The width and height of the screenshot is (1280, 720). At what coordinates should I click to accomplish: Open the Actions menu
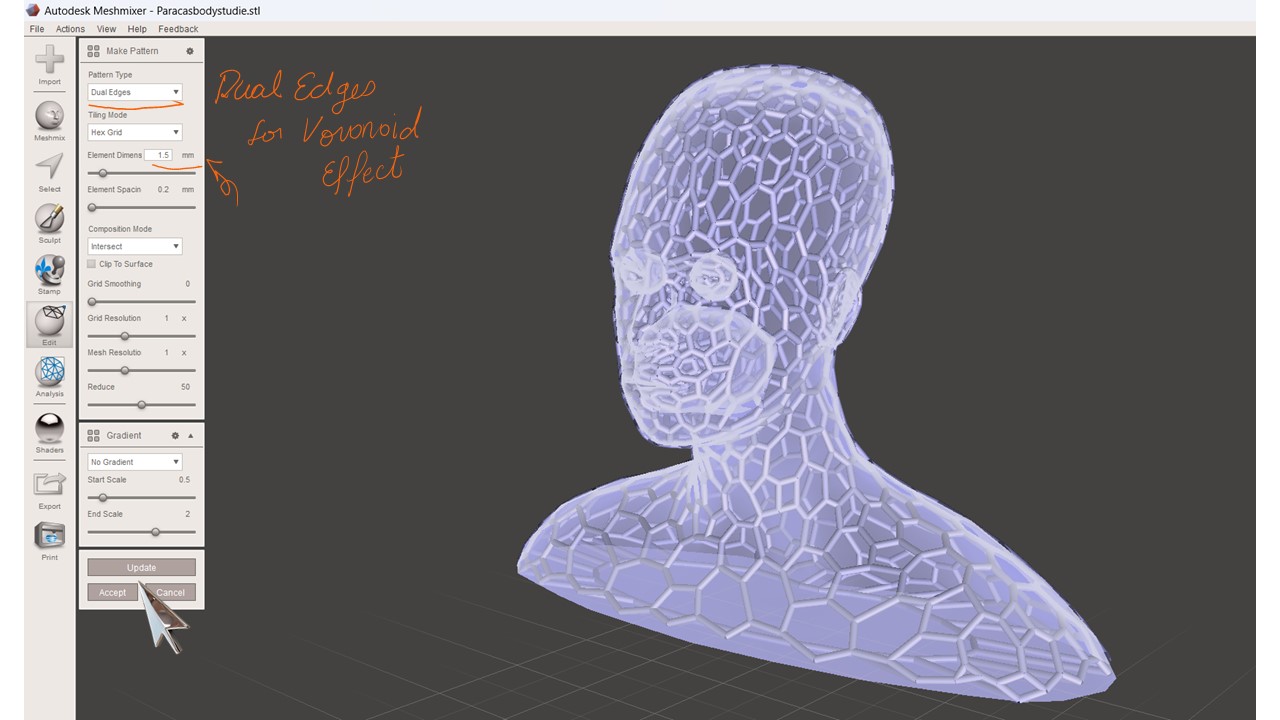(x=70, y=29)
